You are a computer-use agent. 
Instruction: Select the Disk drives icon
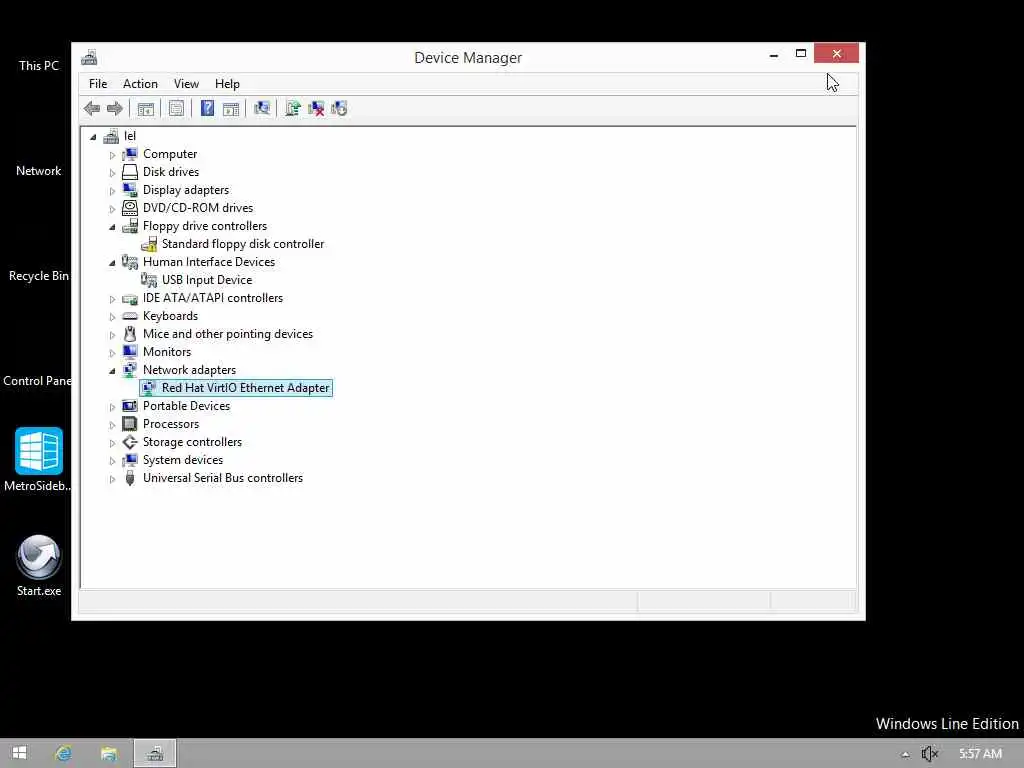[130, 172]
